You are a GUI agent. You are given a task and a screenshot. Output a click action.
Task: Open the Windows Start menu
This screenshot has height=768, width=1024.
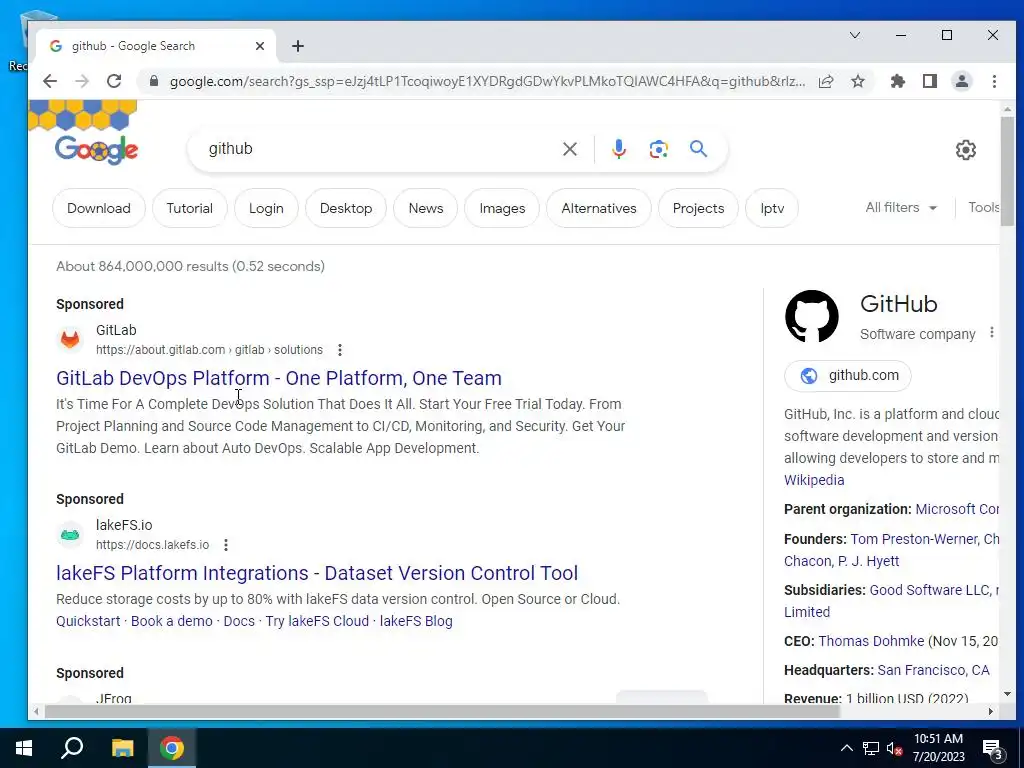click(24, 748)
